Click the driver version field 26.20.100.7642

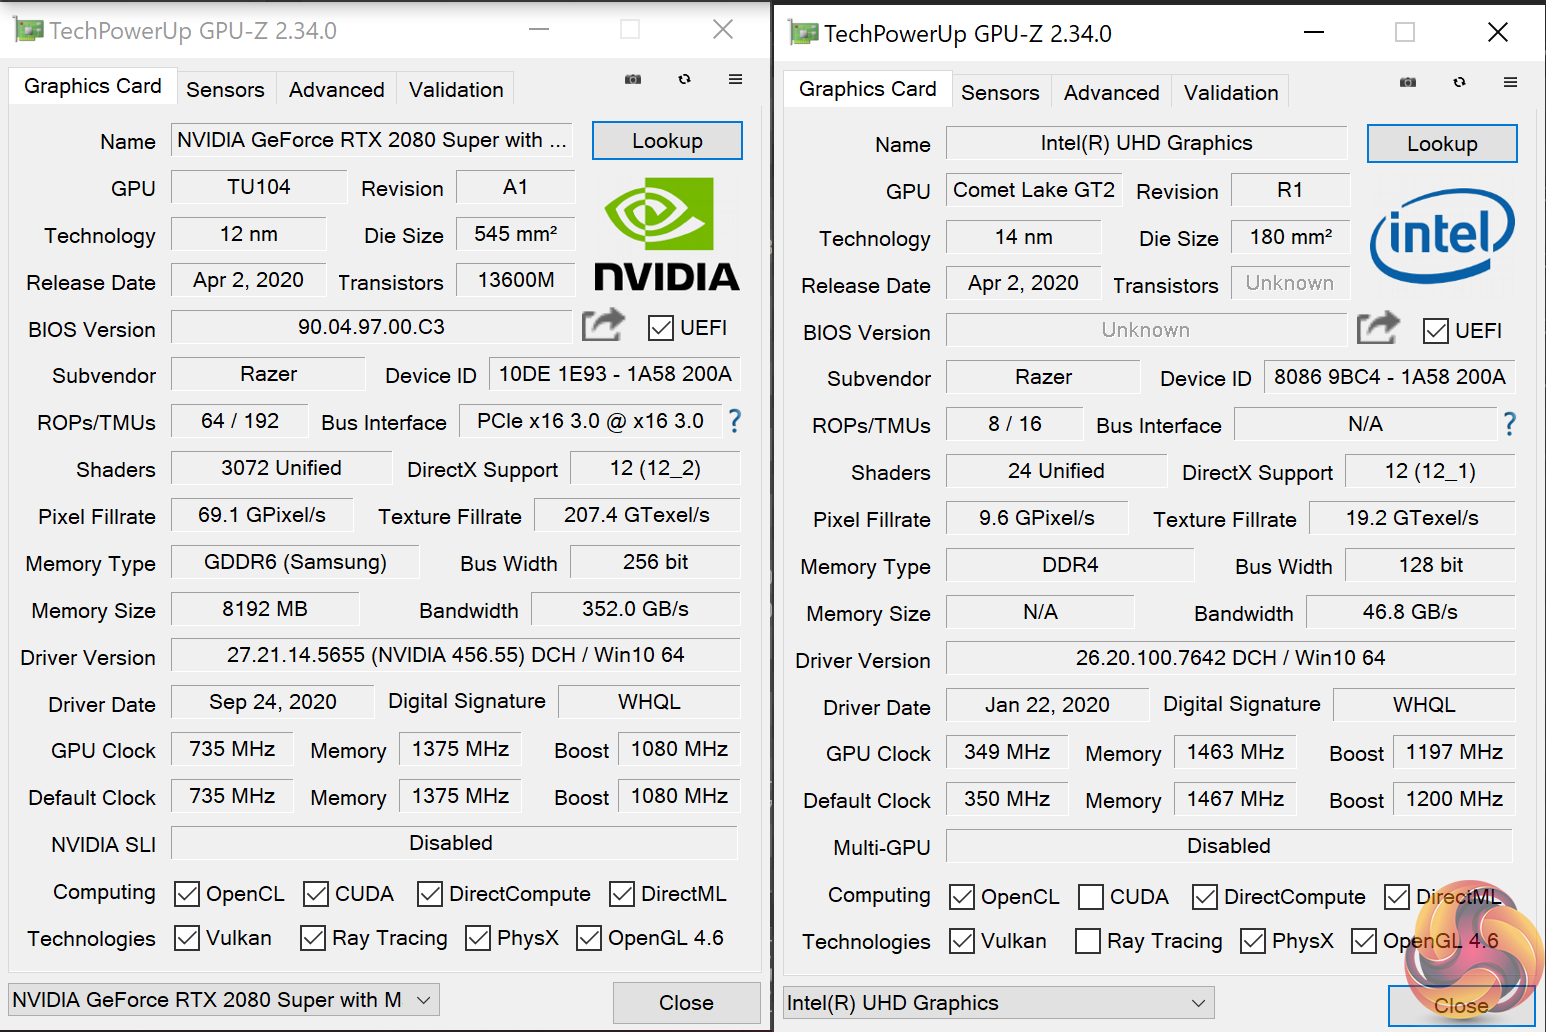1230,658
